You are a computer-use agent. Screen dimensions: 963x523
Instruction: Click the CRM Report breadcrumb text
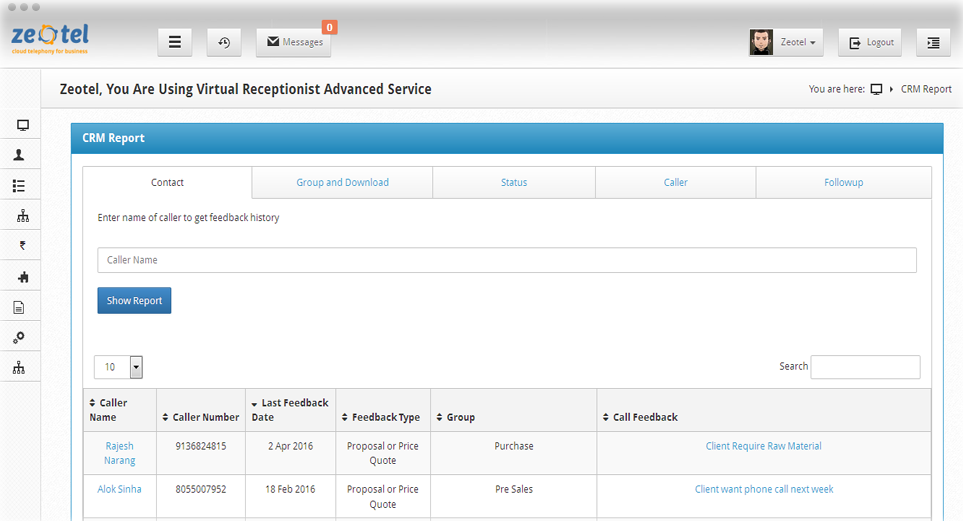pos(926,89)
